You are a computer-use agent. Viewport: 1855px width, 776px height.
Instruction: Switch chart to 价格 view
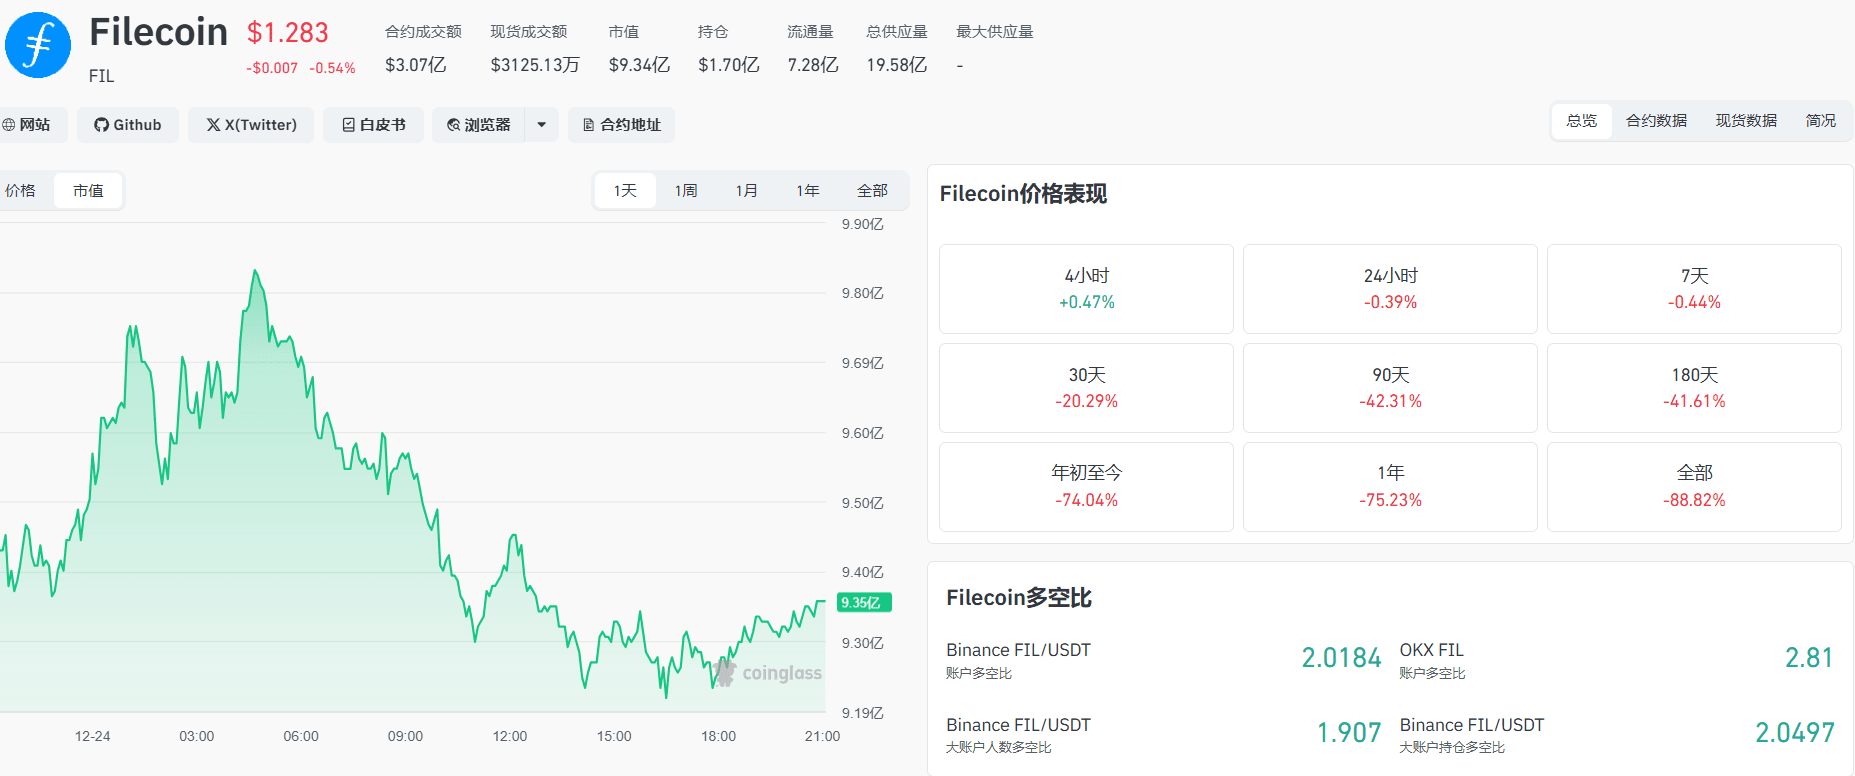(x=21, y=190)
